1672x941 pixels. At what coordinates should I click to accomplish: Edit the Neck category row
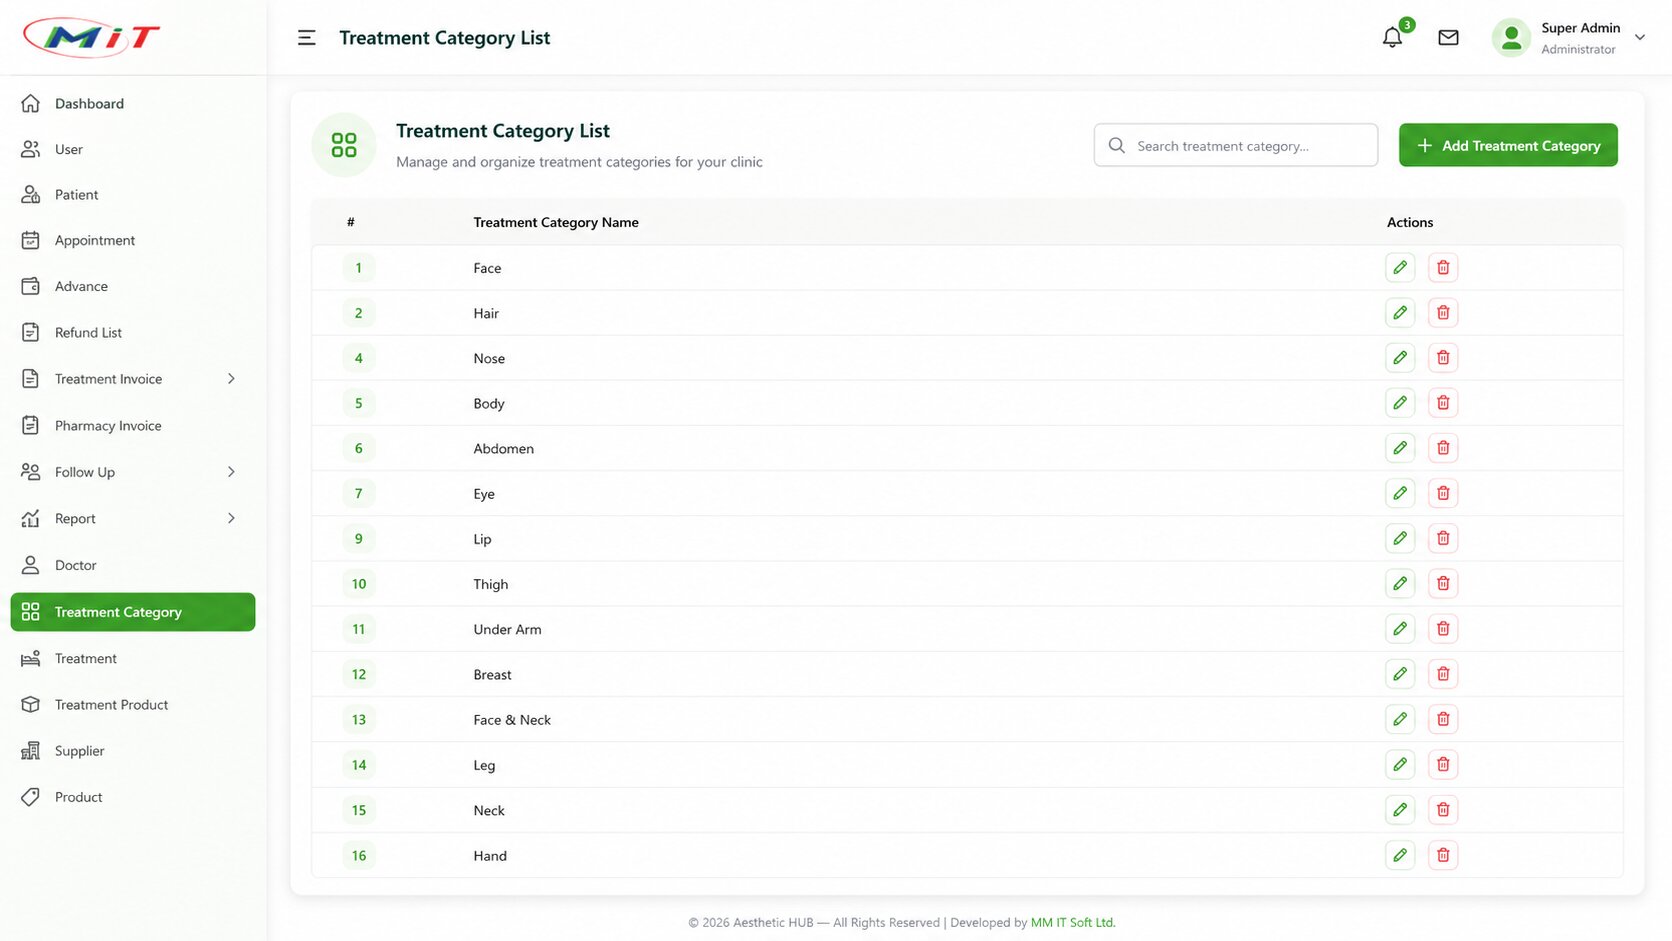tap(1400, 809)
